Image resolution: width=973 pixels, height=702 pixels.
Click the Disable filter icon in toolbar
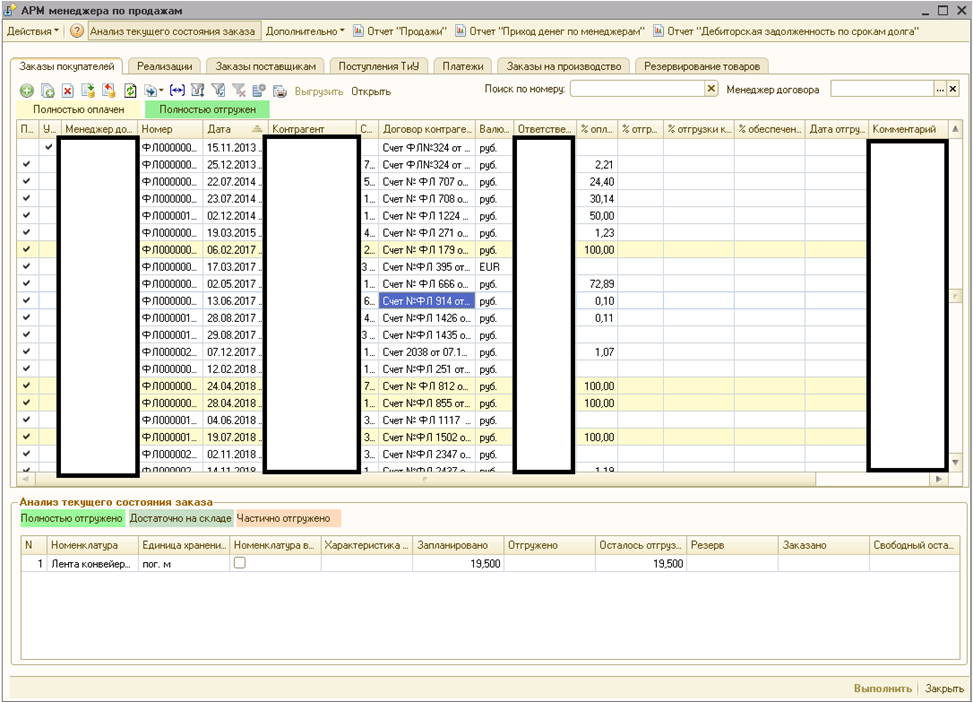[238, 91]
